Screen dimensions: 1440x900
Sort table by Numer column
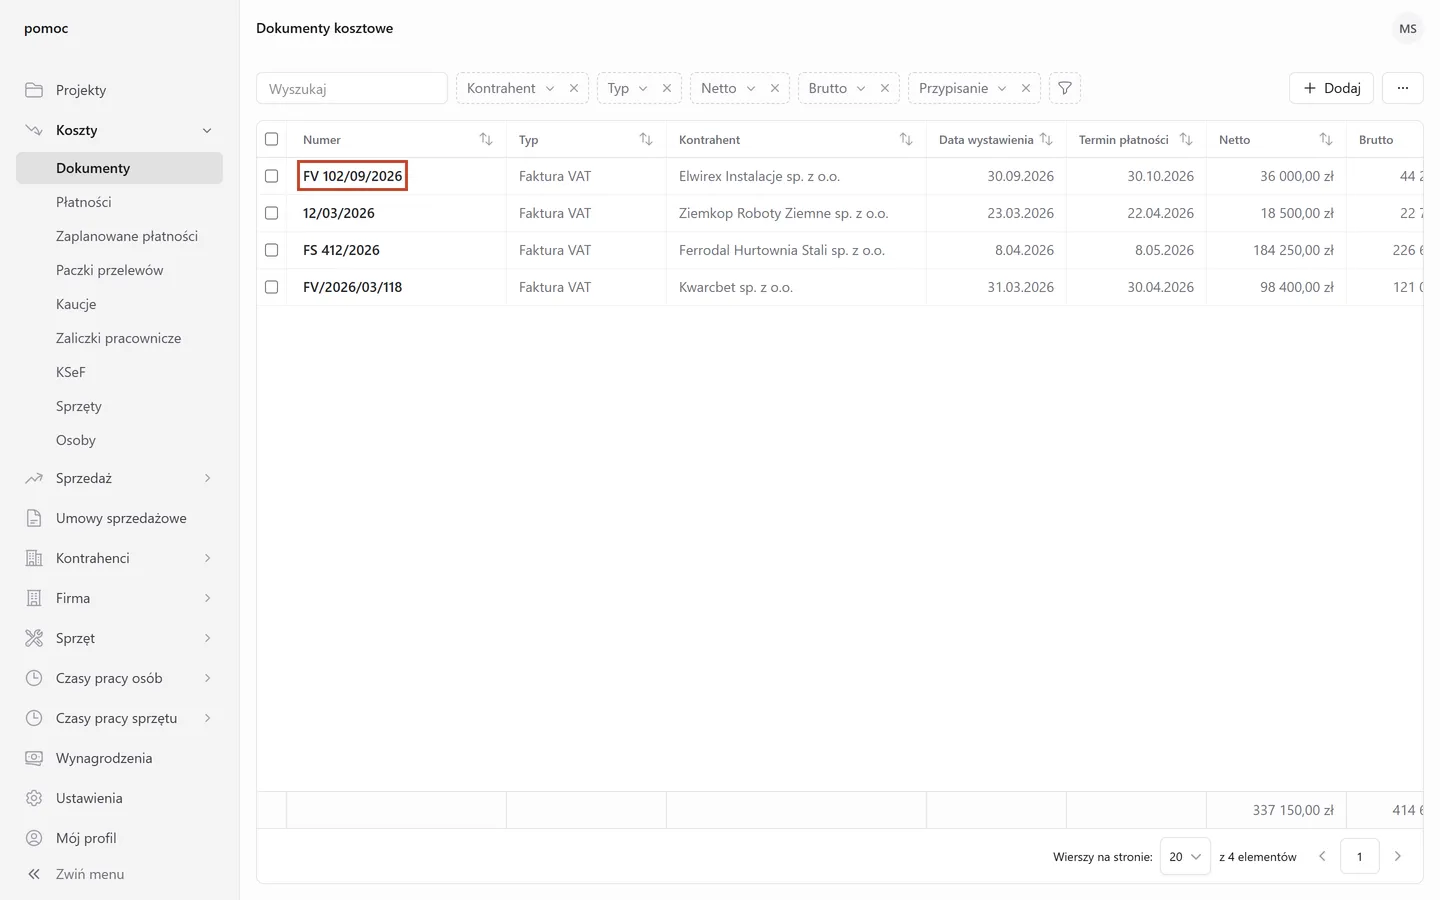coord(486,139)
